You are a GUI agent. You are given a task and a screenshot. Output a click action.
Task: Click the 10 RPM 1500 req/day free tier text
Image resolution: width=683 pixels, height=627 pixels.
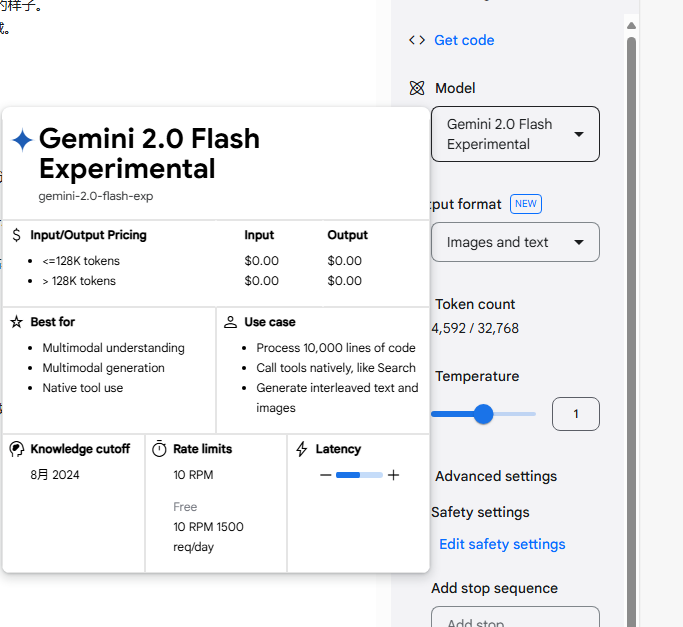(209, 537)
